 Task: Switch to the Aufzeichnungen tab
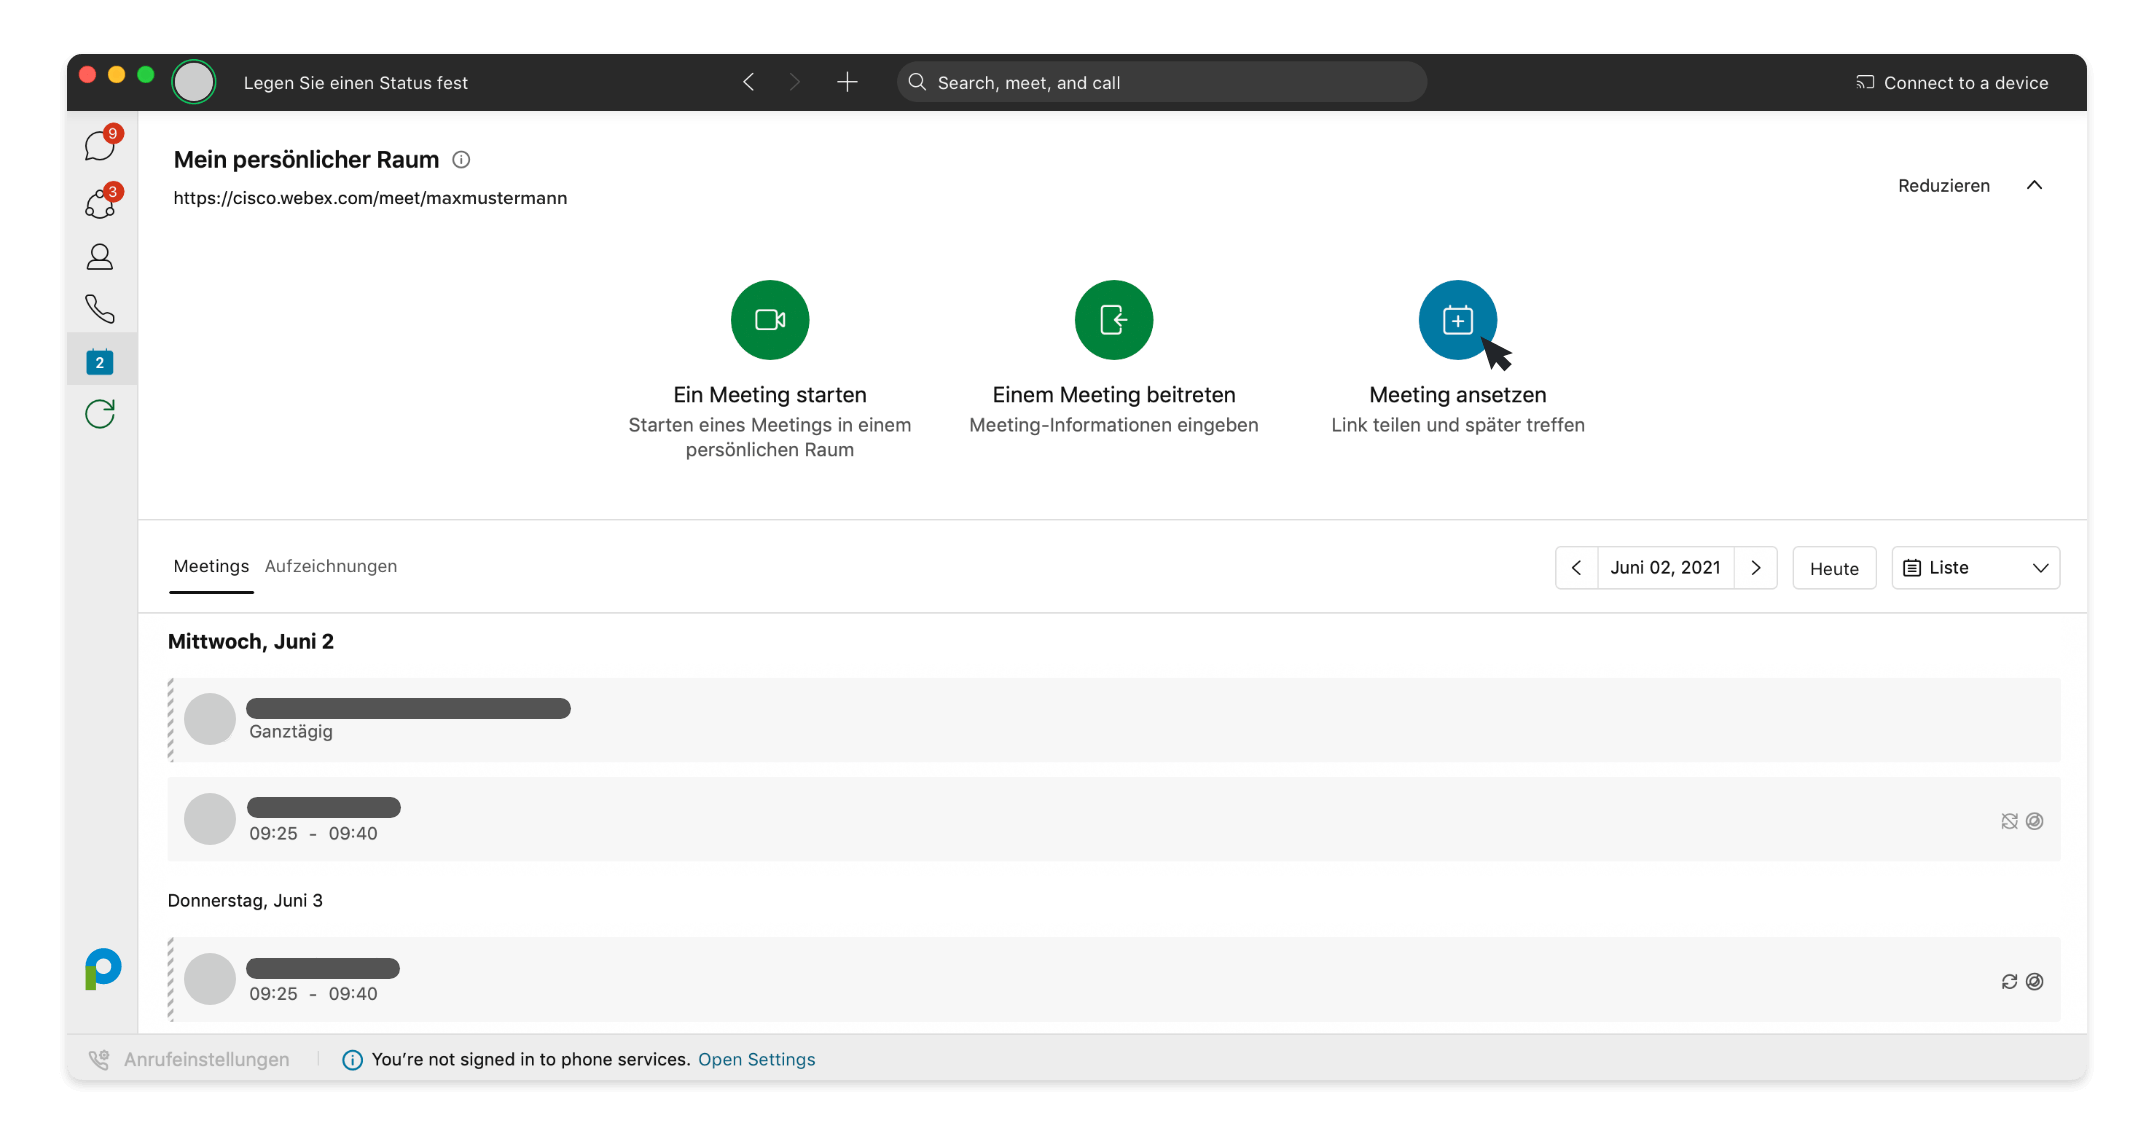click(x=331, y=566)
